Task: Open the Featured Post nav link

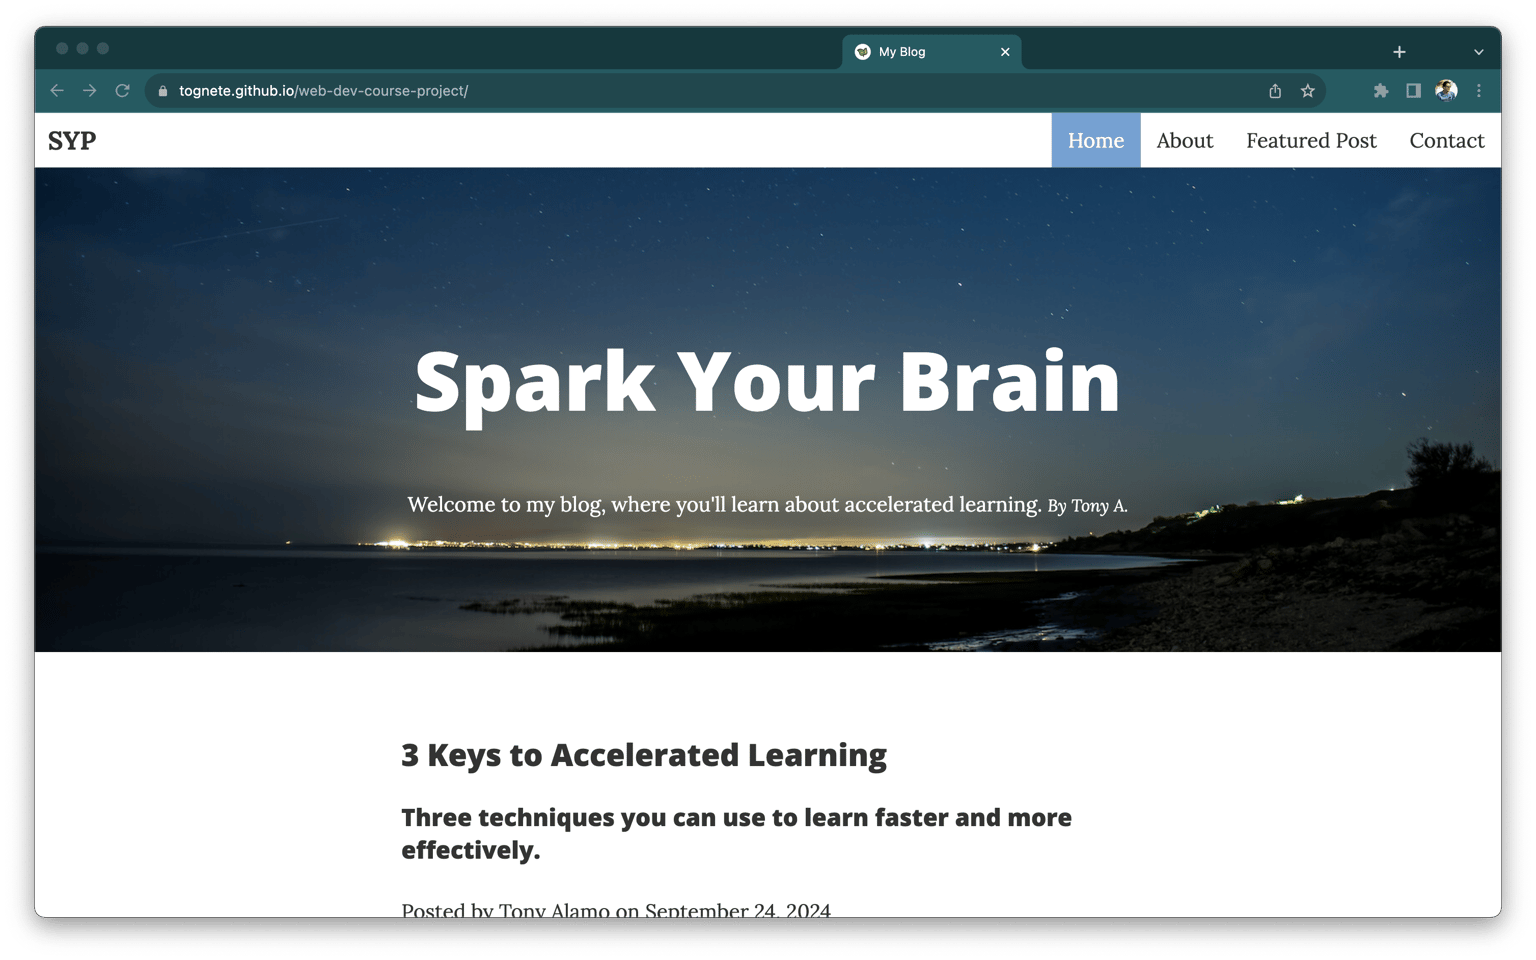Action: coord(1311,141)
